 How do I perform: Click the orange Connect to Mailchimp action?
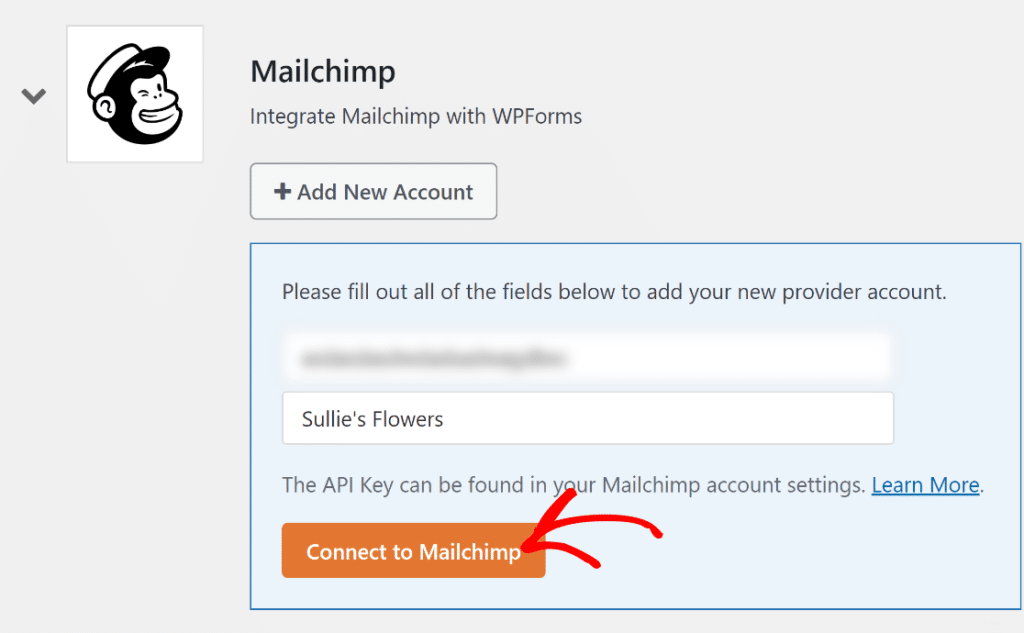(412, 550)
